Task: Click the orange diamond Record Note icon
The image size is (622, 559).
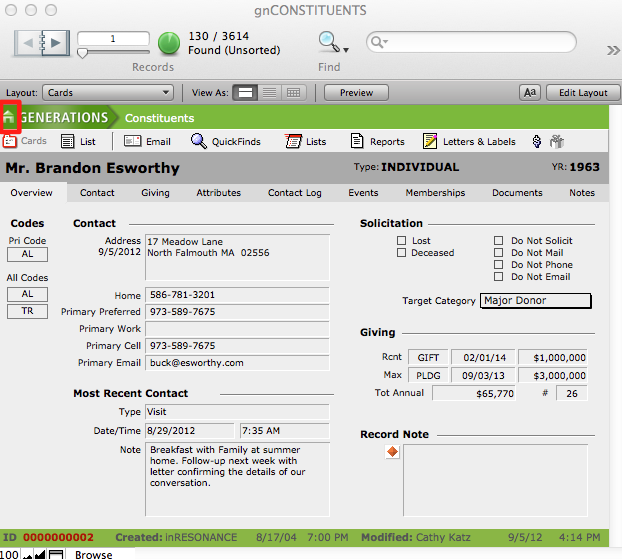Action: pyautogui.click(x=392, y=452)
